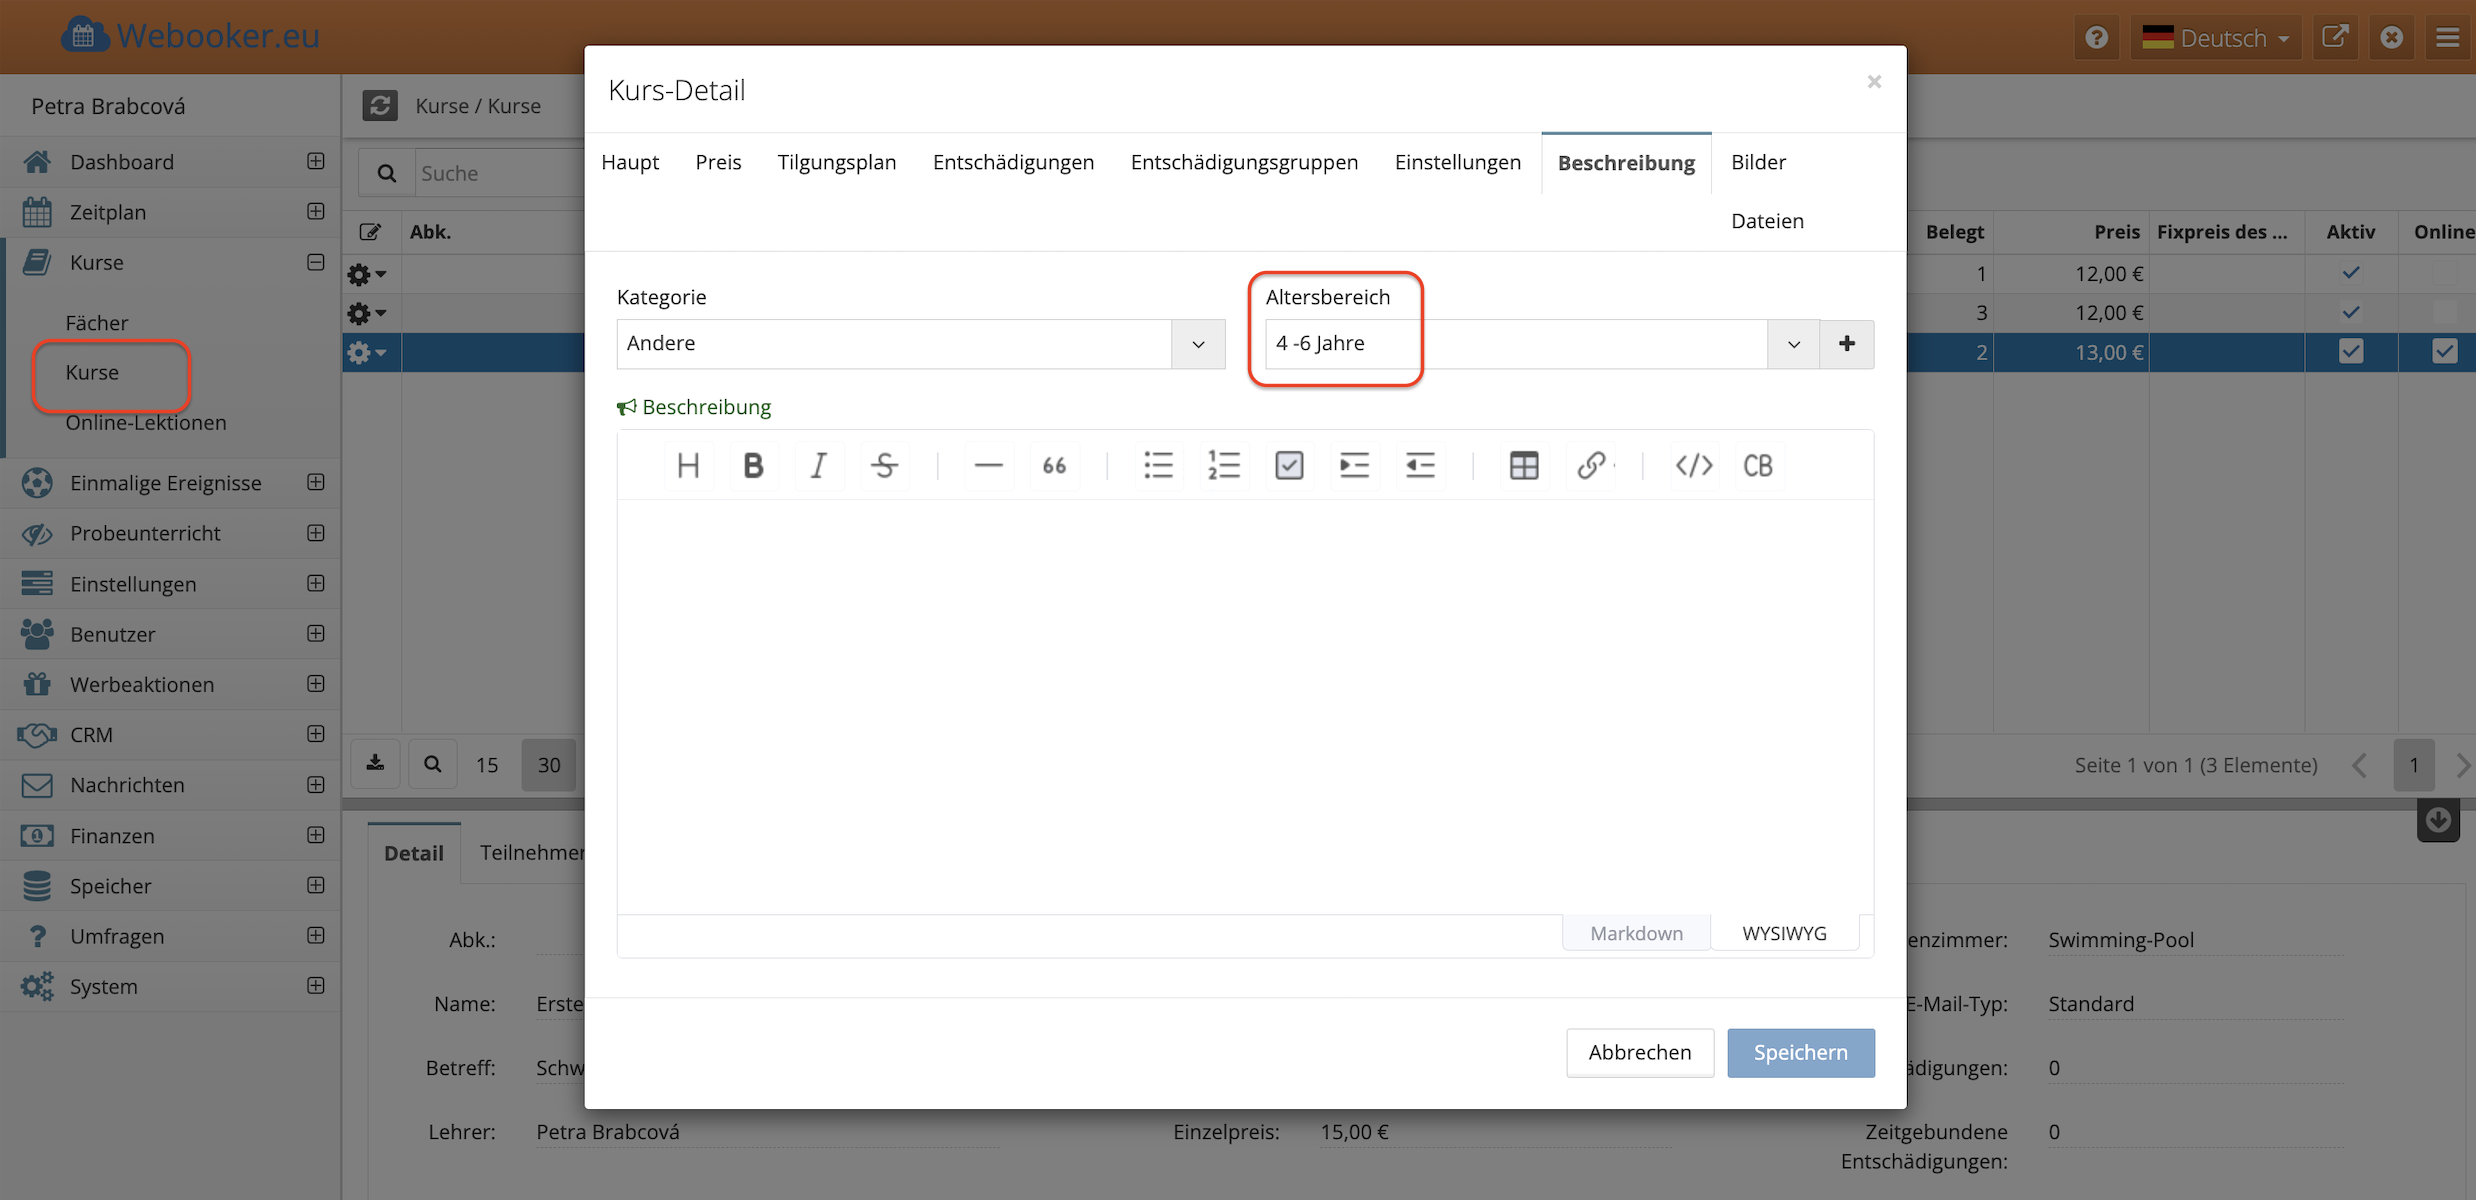Insert blockquote using quote icon
The height and width of the screenshot is (1200, 2476).
[x=1054, y=465]
